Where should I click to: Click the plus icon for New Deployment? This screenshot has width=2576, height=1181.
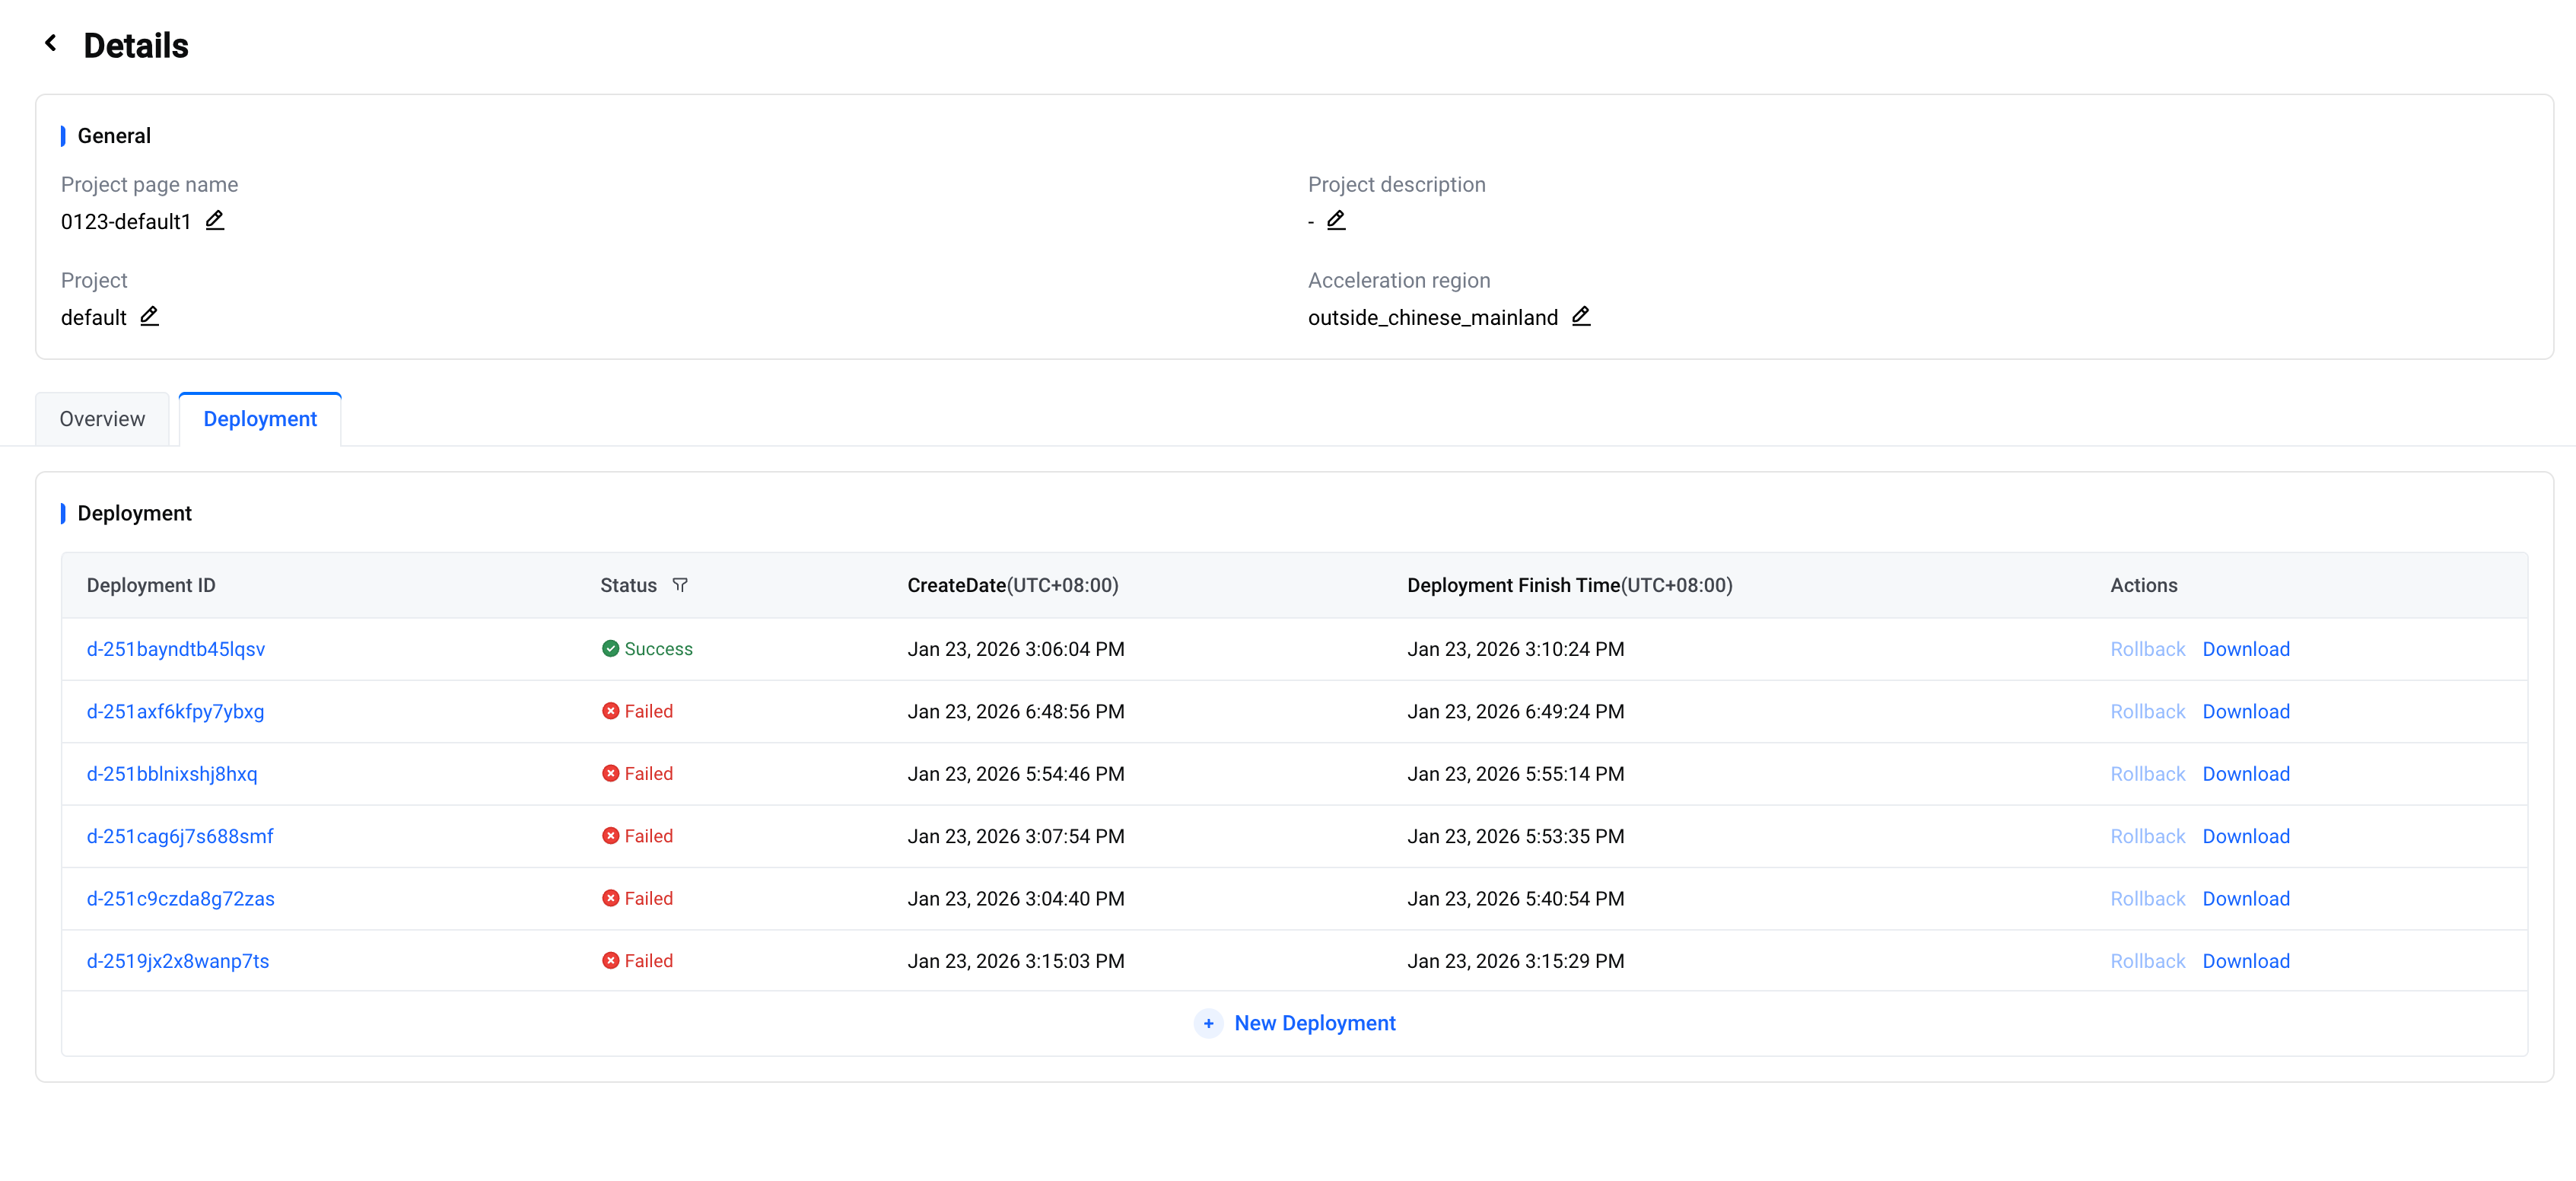coord(1208,1023)
